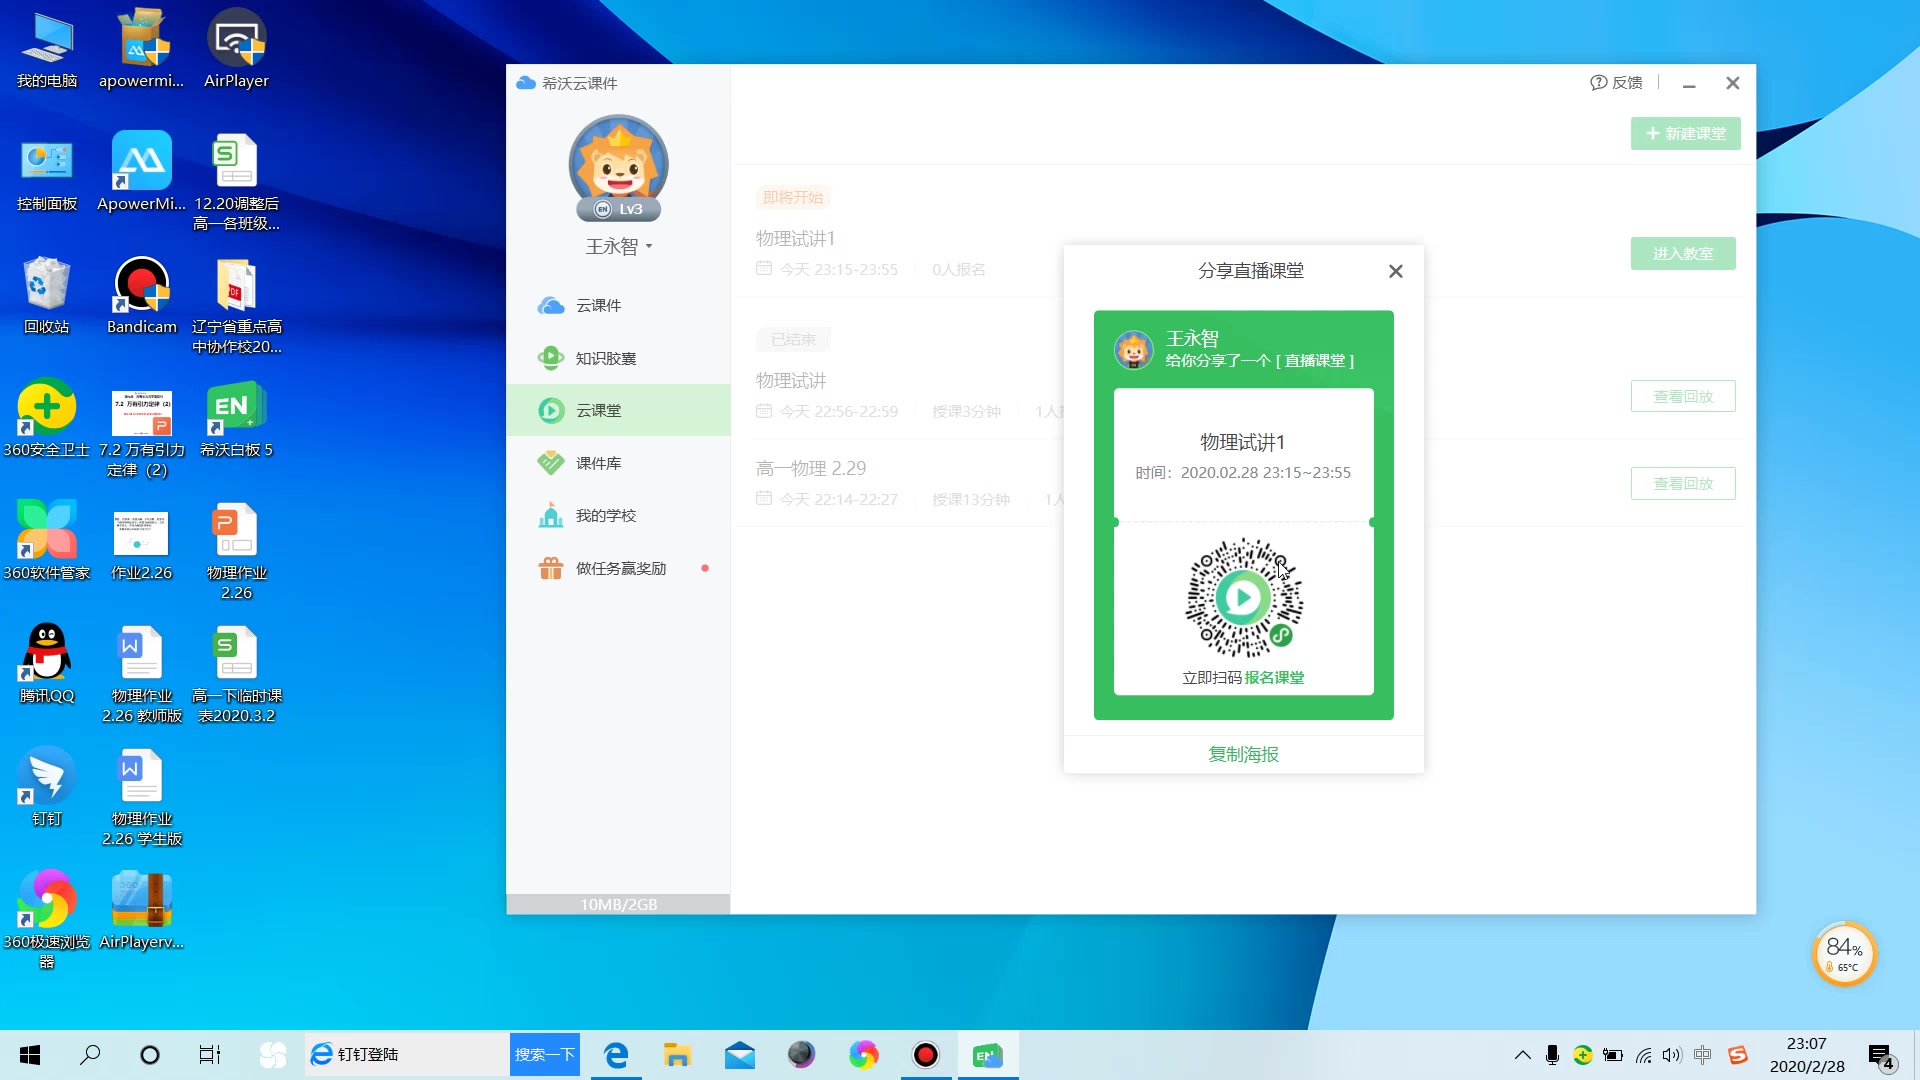1920x1080 pixels.
Task: Open File Explorer from the taskbar
Action: 677,1055
